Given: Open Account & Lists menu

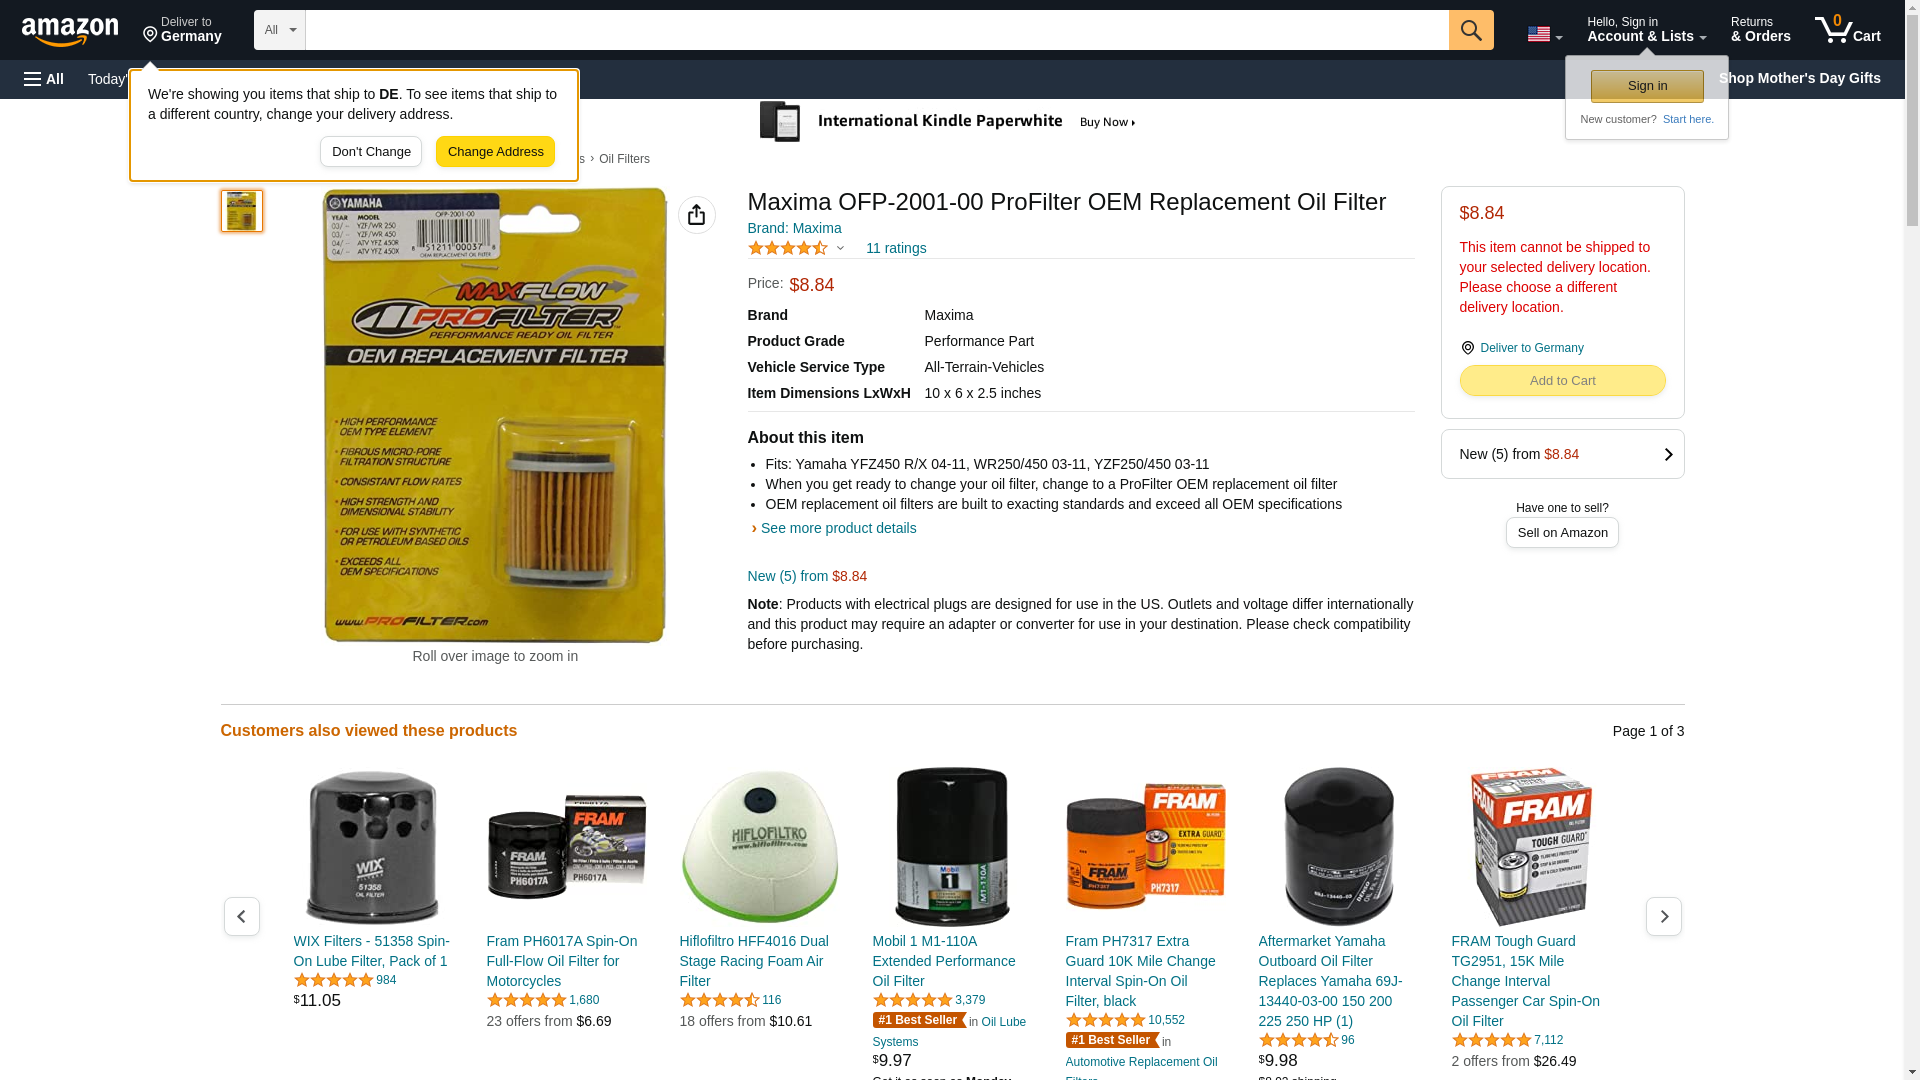Looking at the screenshot, I should pos(1646,30).
